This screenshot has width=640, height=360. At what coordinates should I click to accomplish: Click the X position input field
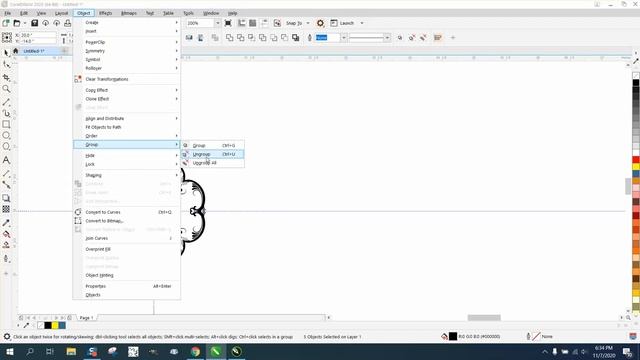[x=38, y=35]
